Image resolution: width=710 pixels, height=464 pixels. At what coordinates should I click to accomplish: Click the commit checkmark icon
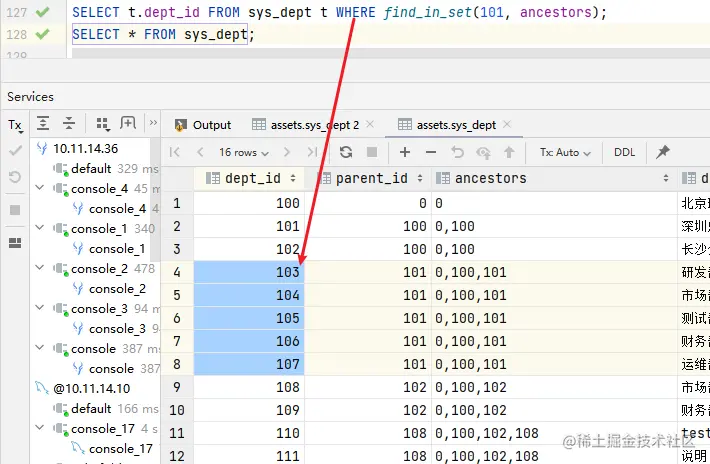(x=15, y=150)
